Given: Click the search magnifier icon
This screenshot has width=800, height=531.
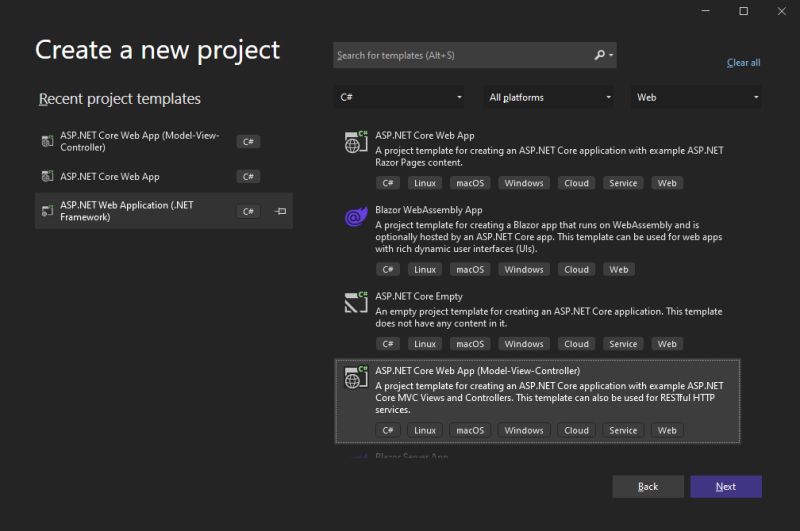Looking at the screenshot, I should pyautogui.click(x=599, y=55).
